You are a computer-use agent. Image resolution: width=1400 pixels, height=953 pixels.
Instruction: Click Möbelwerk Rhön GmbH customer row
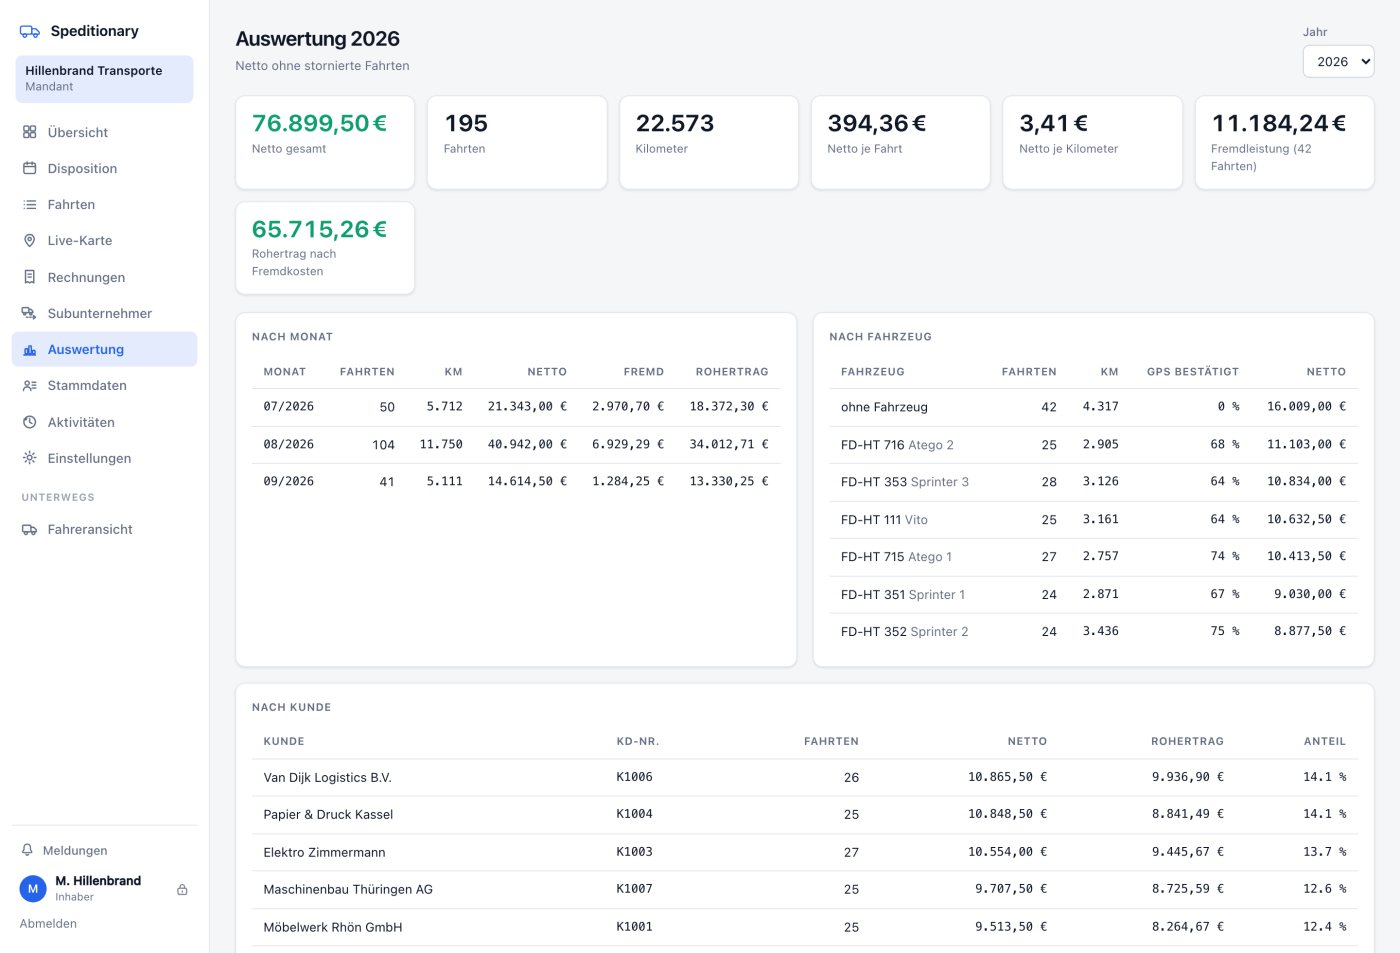tap(805, 927)
